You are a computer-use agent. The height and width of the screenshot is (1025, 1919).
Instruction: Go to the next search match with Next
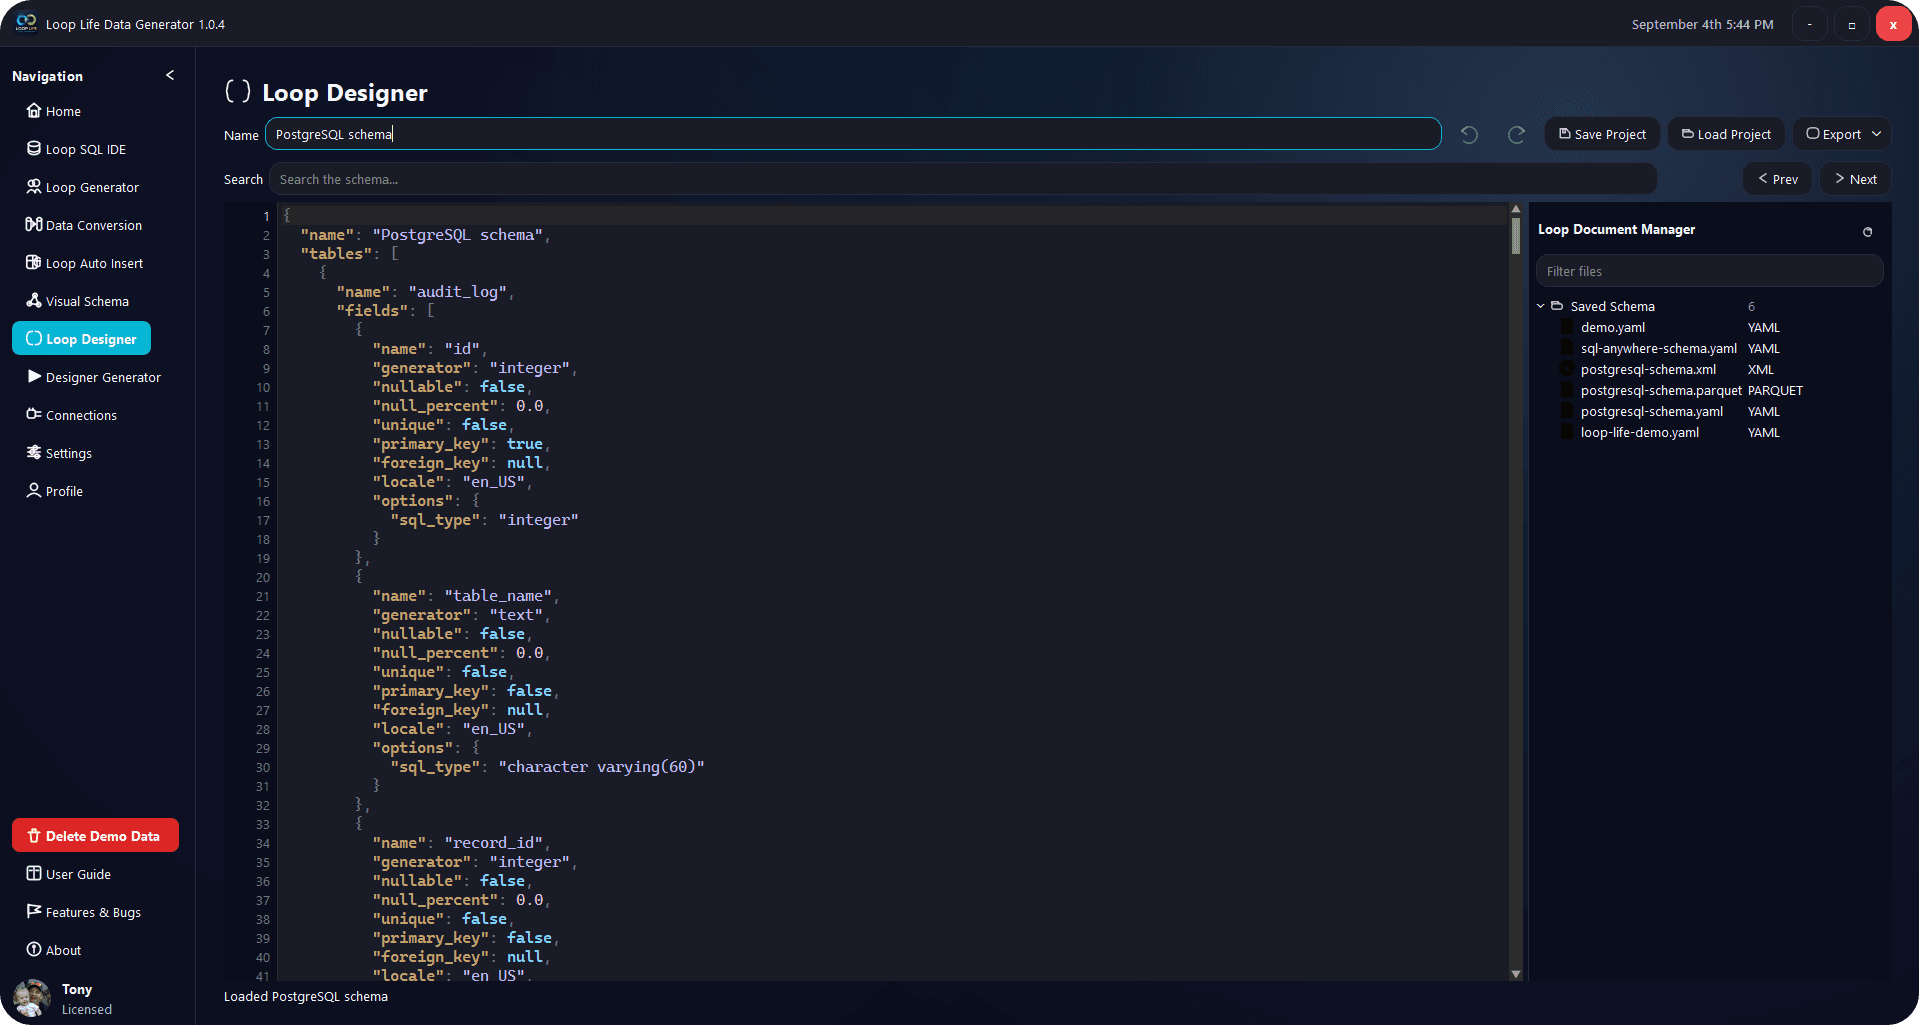pos(1856,179)
